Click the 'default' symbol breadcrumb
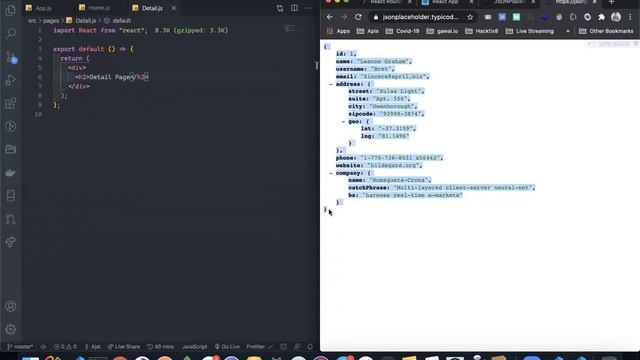The width and height of the screenshot is (640, 360). [x=122, y=20]
